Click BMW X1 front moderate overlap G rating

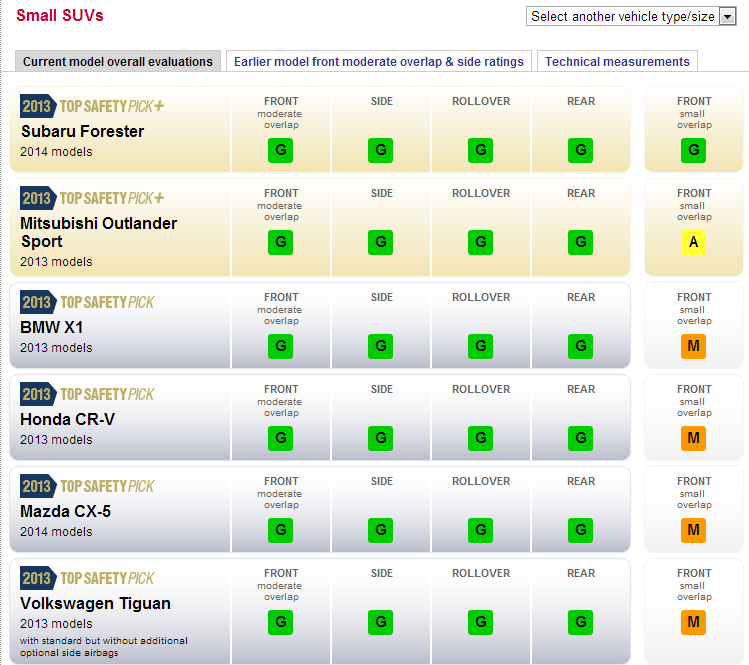280,346
